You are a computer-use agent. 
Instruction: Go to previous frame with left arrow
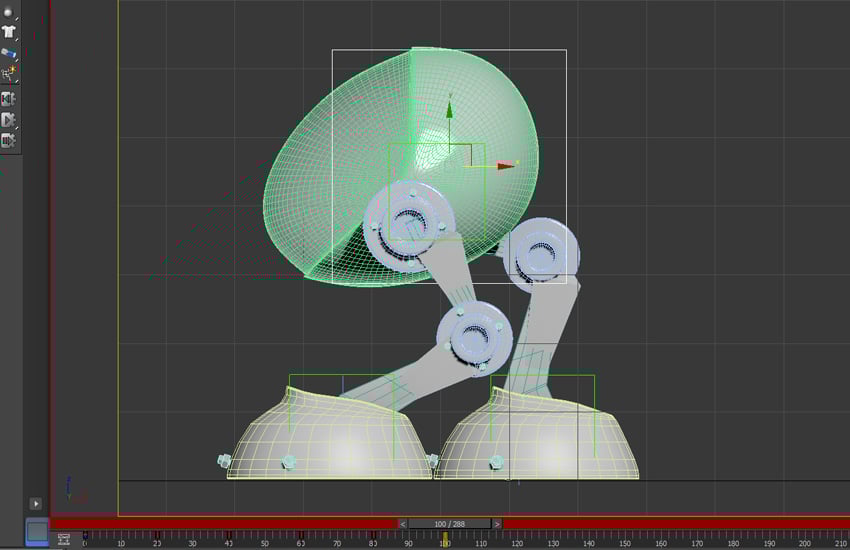(x=403, y=524)
